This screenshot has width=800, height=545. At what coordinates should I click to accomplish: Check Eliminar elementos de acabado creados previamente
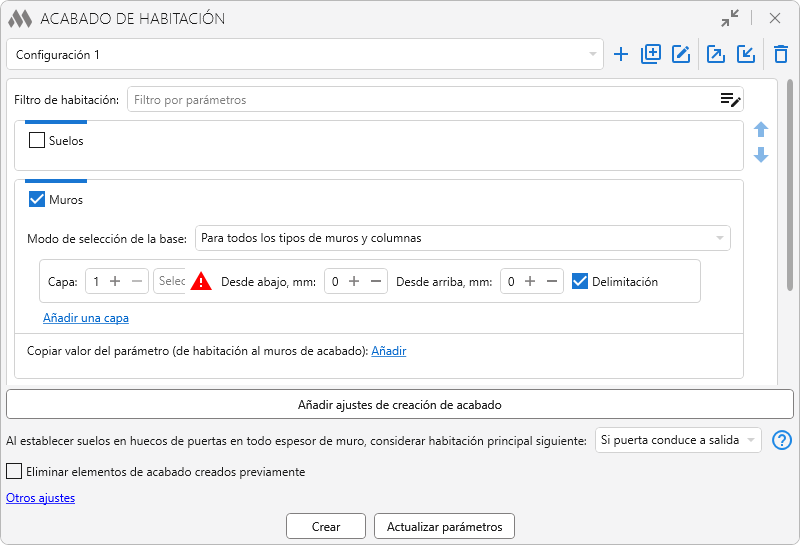click(x=14, y=472)
